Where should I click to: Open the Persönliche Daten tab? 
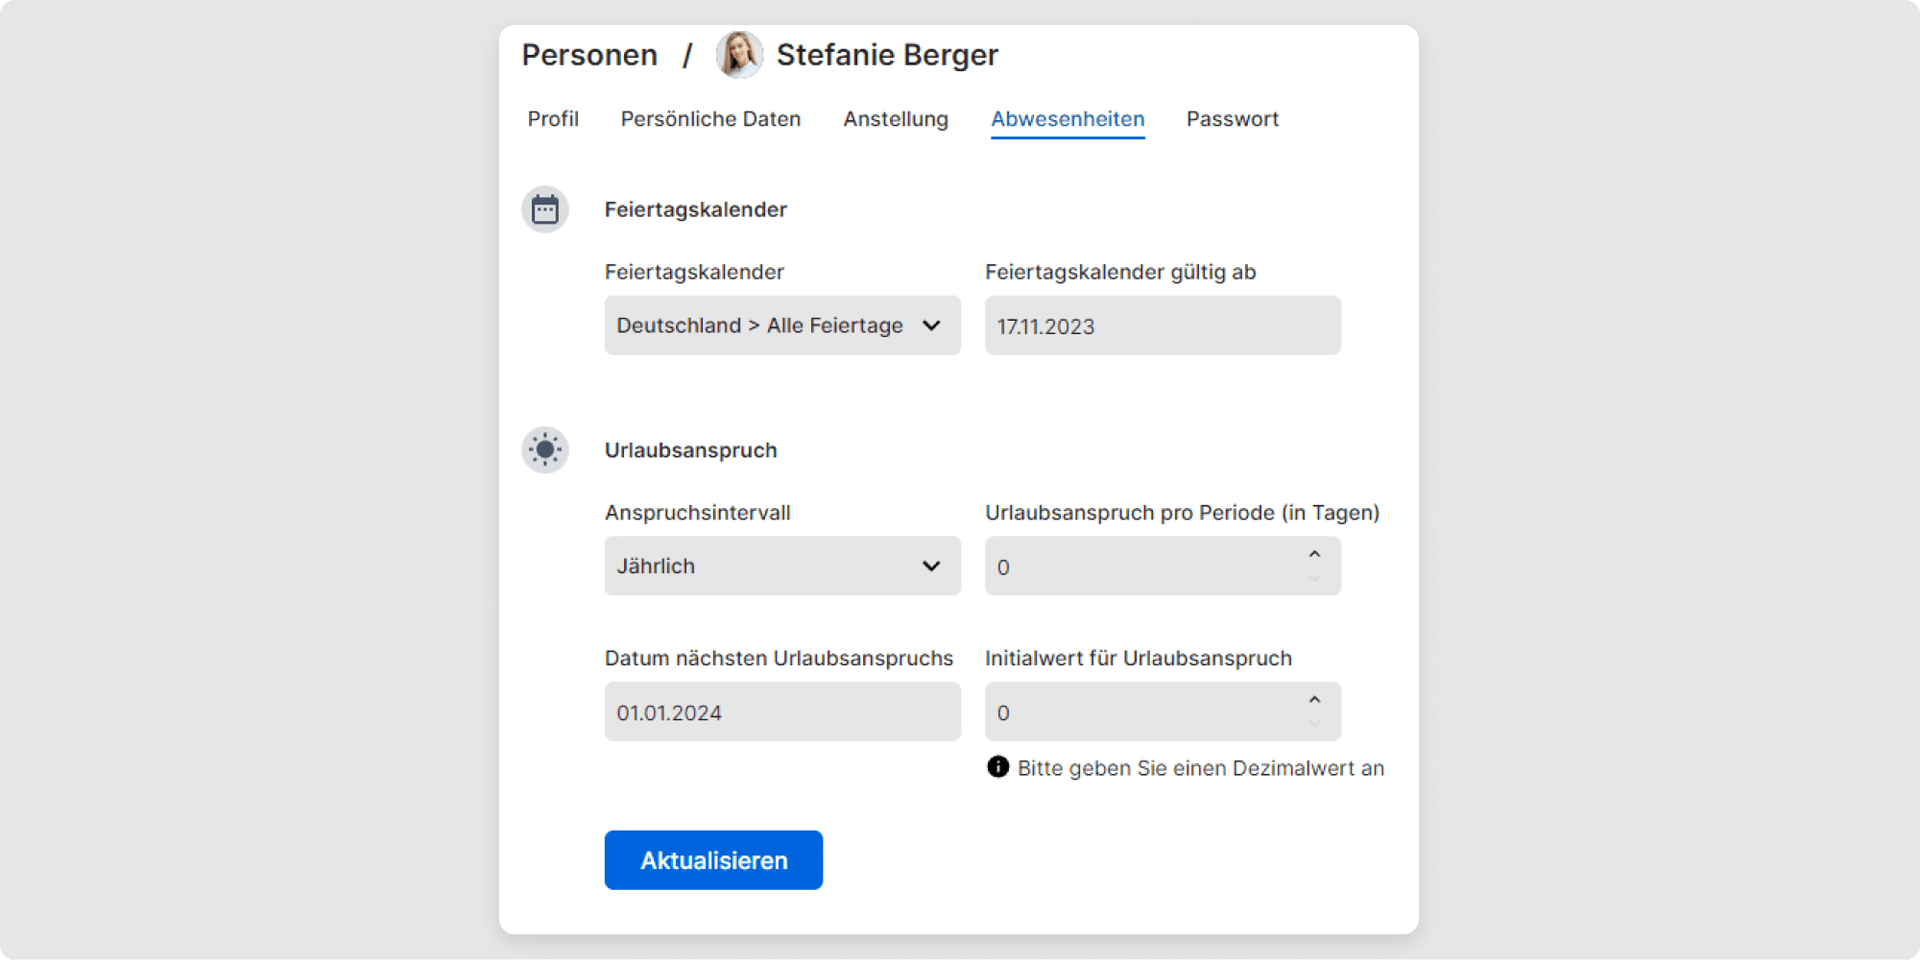click(x=711, y=118)
